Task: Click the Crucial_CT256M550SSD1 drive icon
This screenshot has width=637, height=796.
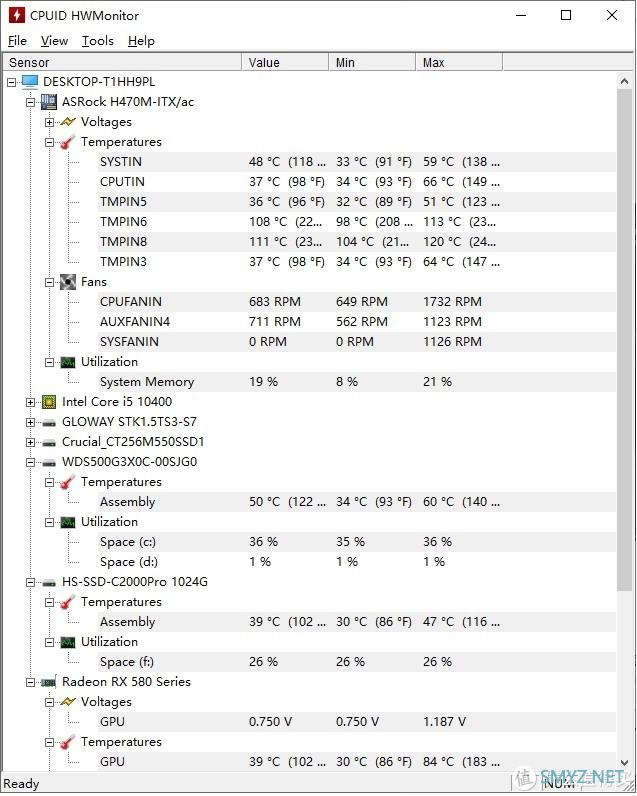Action: click(49, 442)
